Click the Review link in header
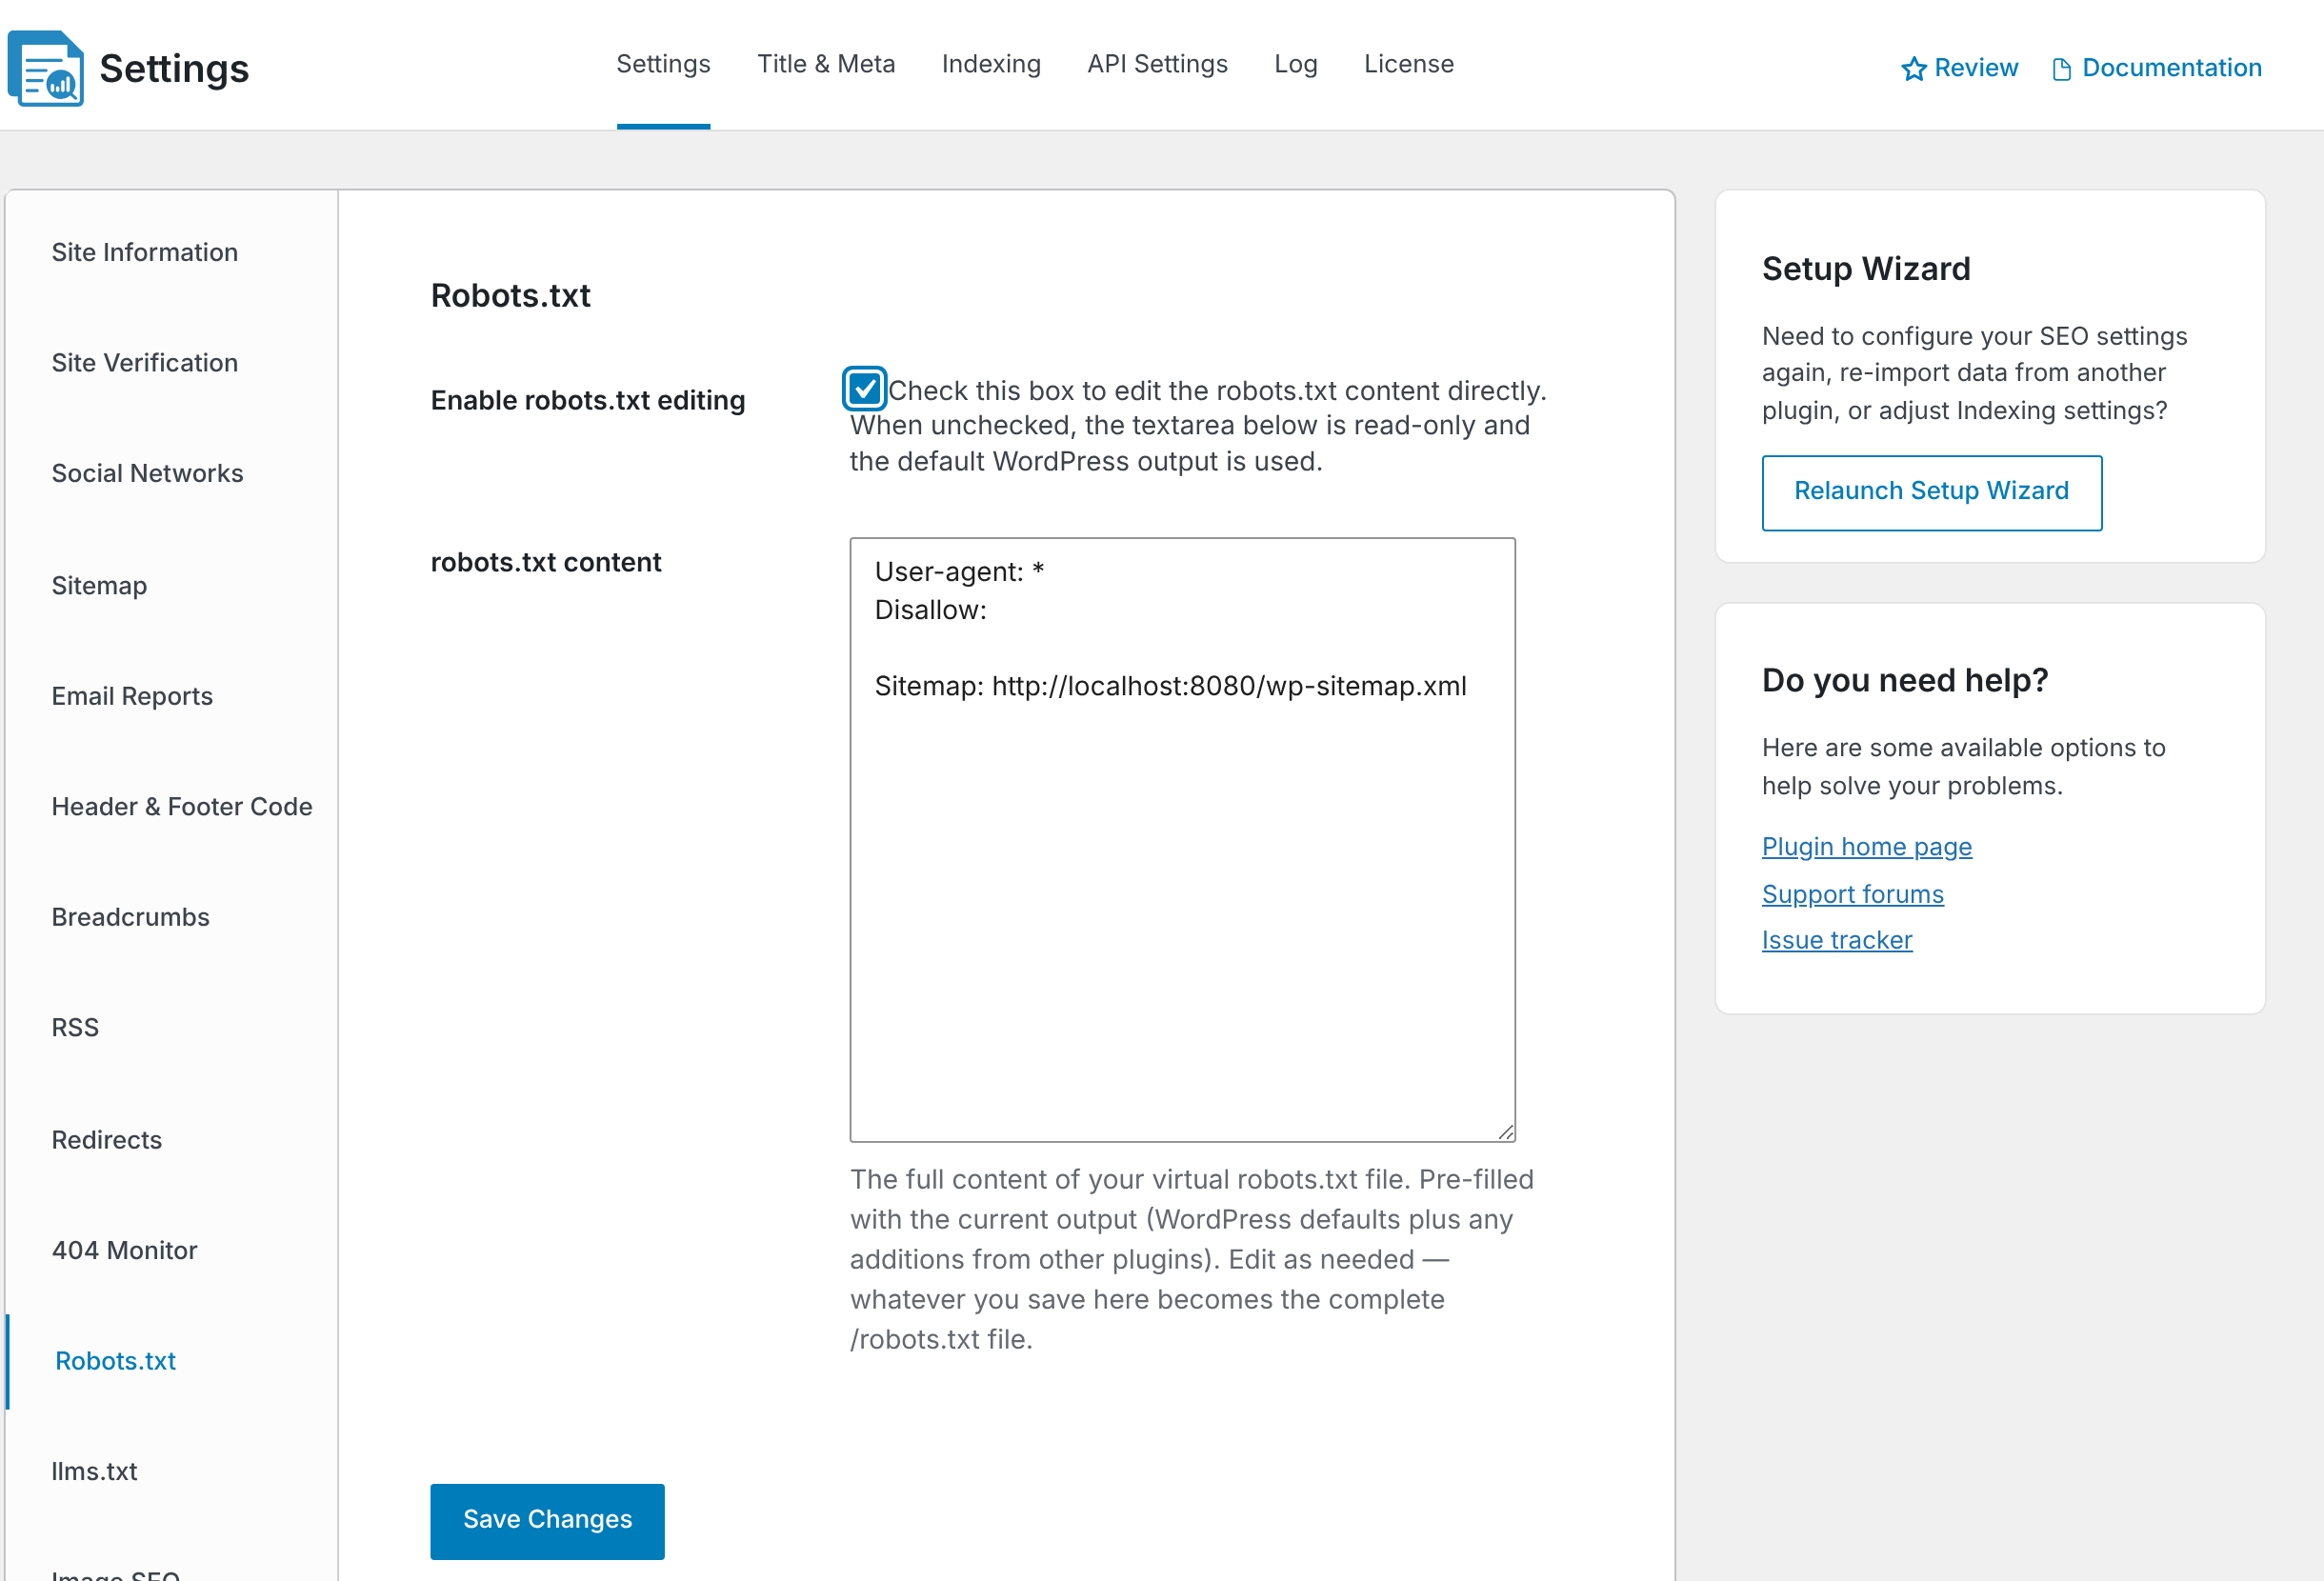Screen dimensions: 2324x1581 pyautogui.click(x=1975, y=68)
